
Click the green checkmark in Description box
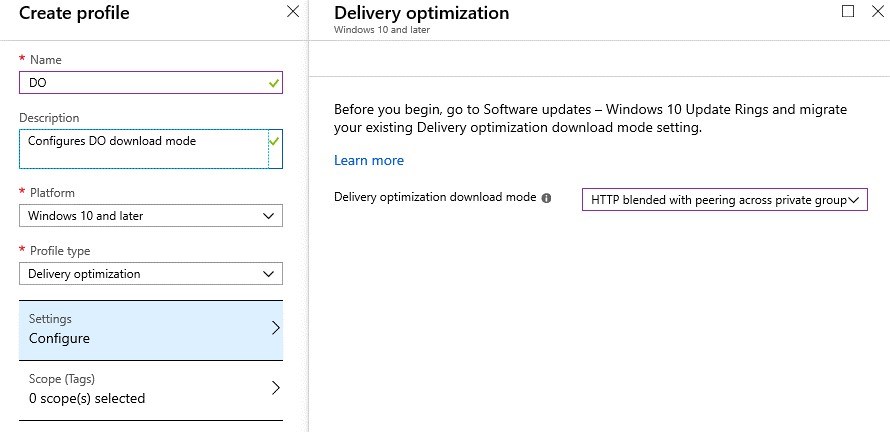point(274,142)
